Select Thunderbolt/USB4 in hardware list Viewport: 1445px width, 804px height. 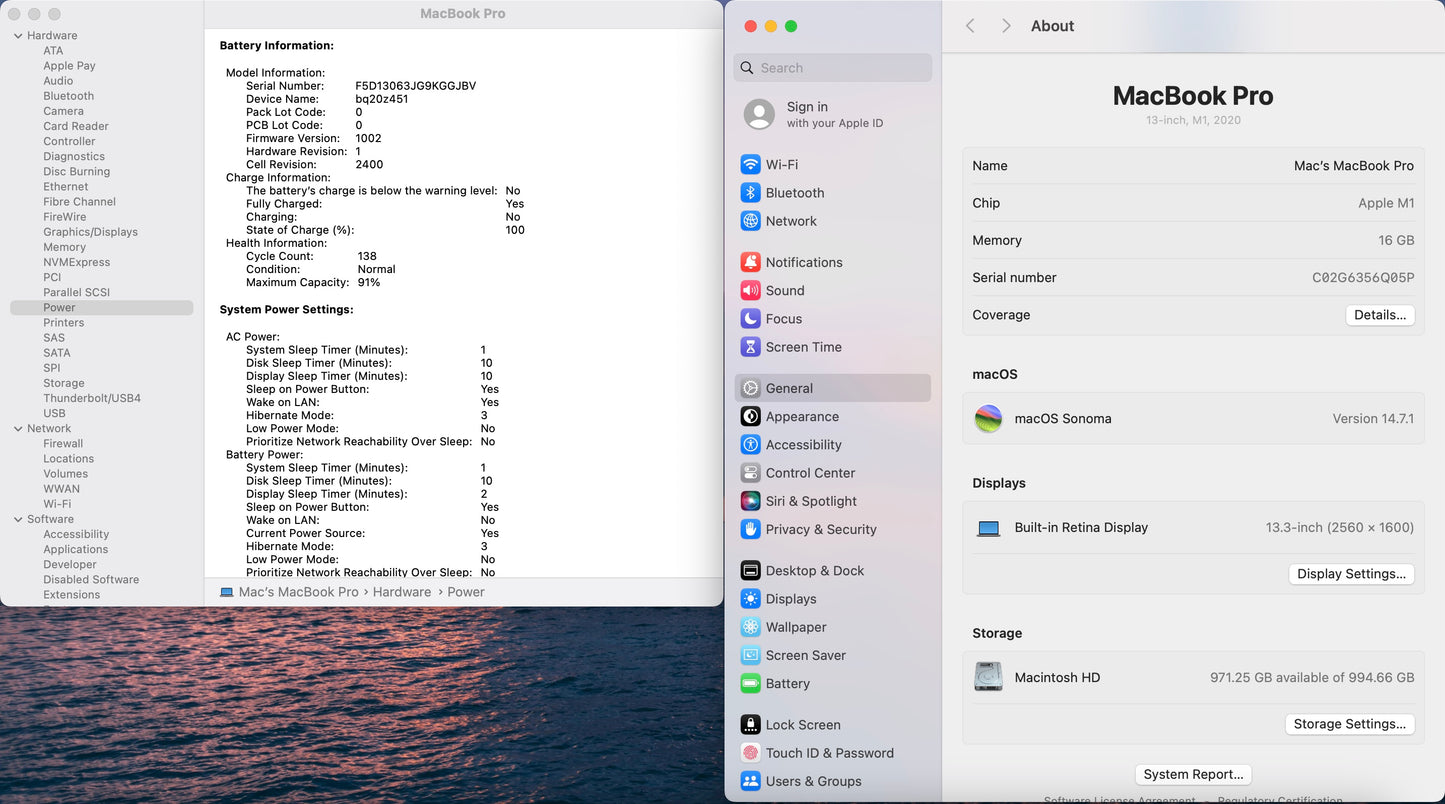coord(92,398)
